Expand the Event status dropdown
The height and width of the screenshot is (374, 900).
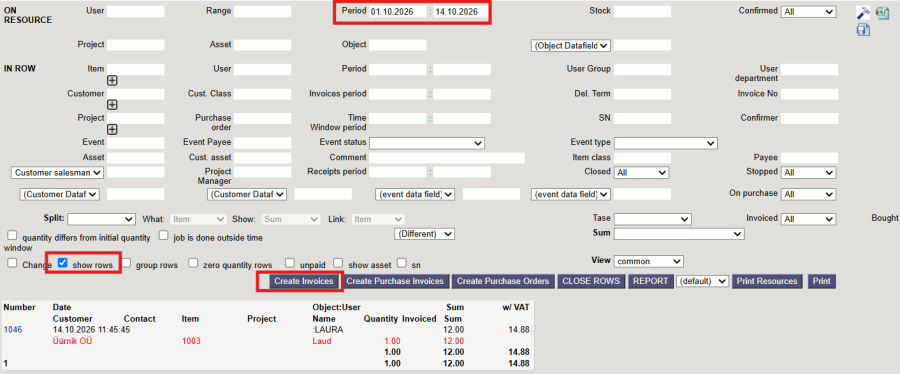click(427, 142)
